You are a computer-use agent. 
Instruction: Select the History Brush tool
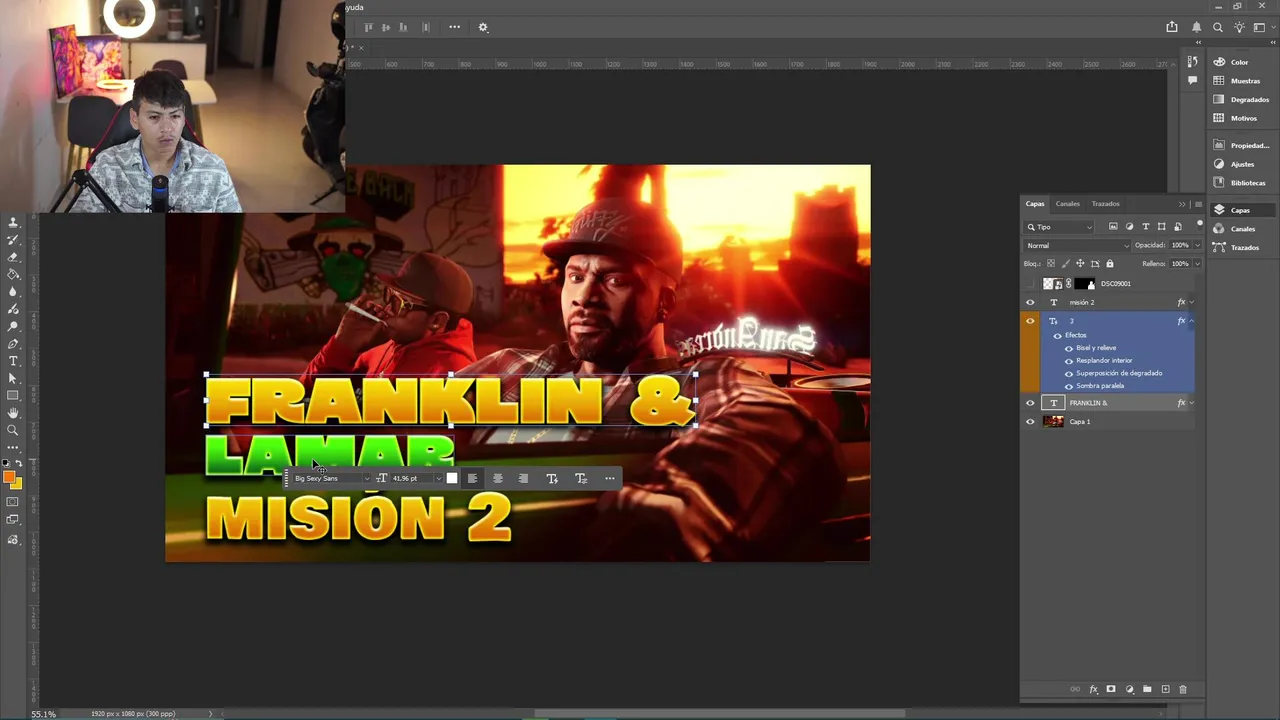[13, 240]
